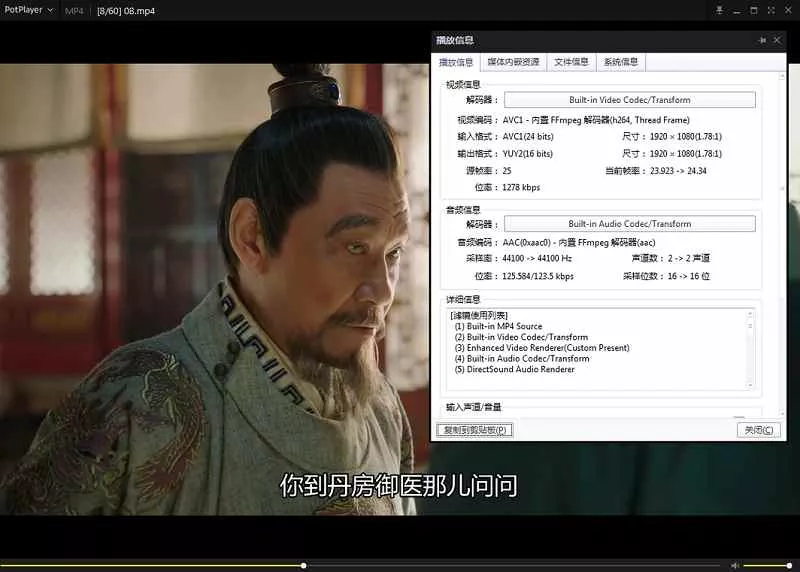Switch to the 媒体内嵌资源 tab
Screen dimensions: 800x572
513,62
